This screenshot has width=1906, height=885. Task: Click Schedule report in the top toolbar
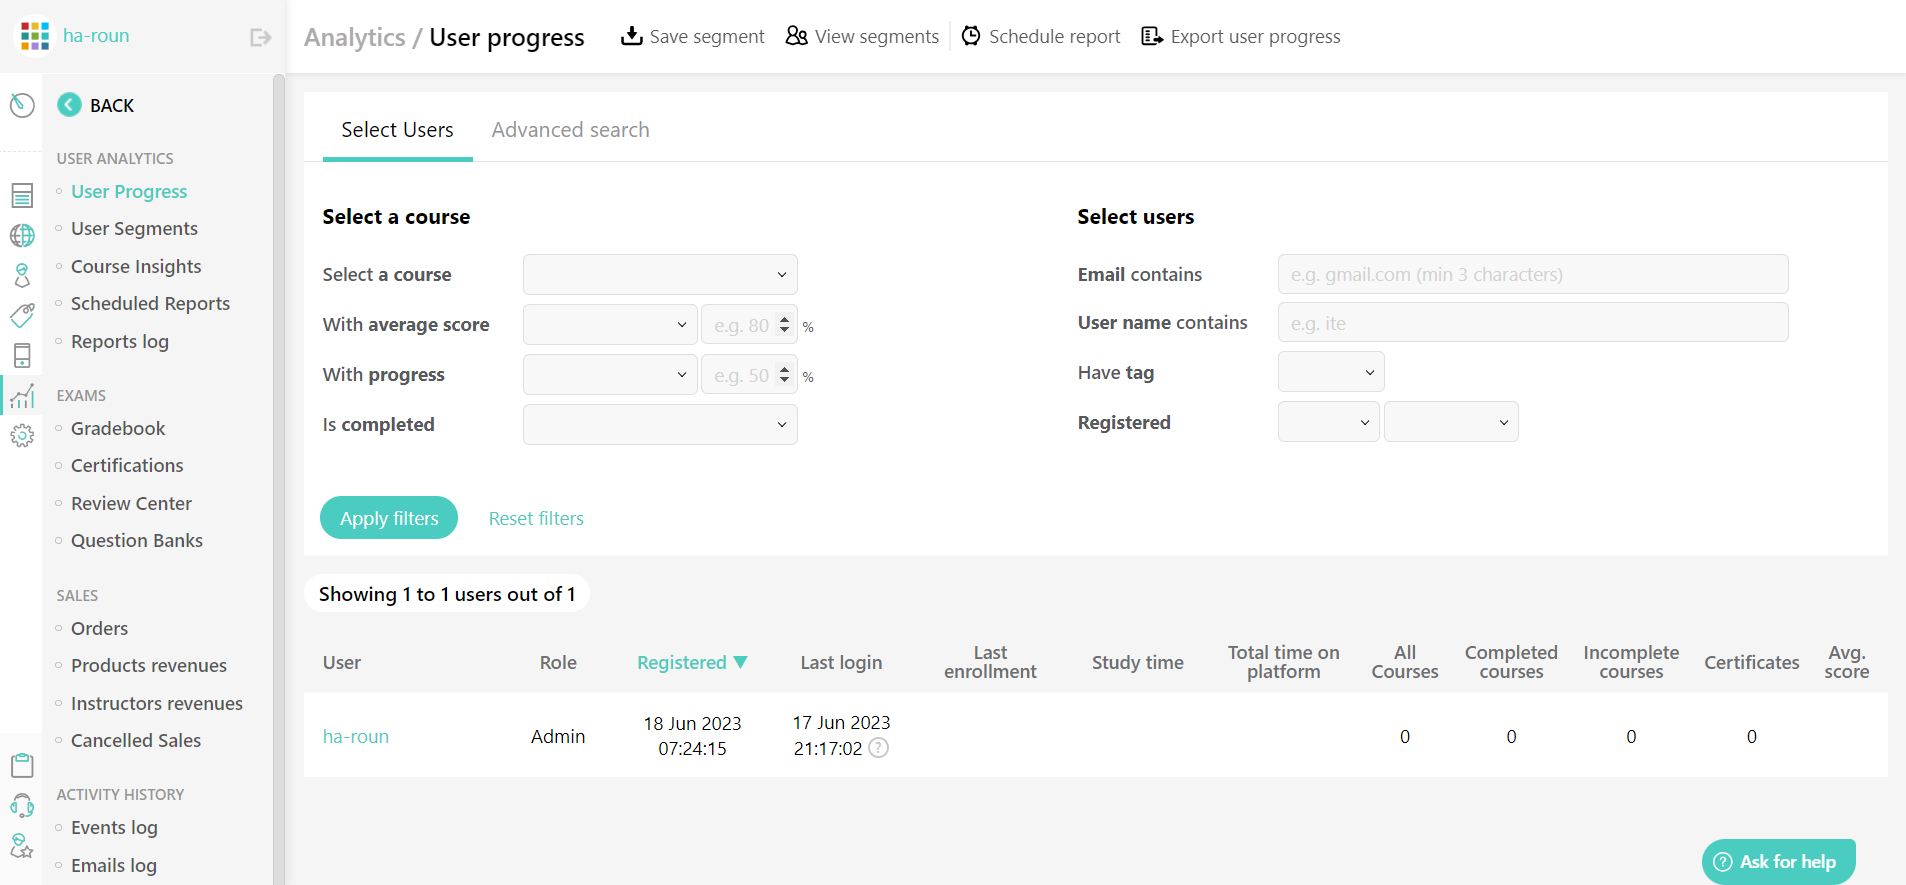(x=1040, y=37)
